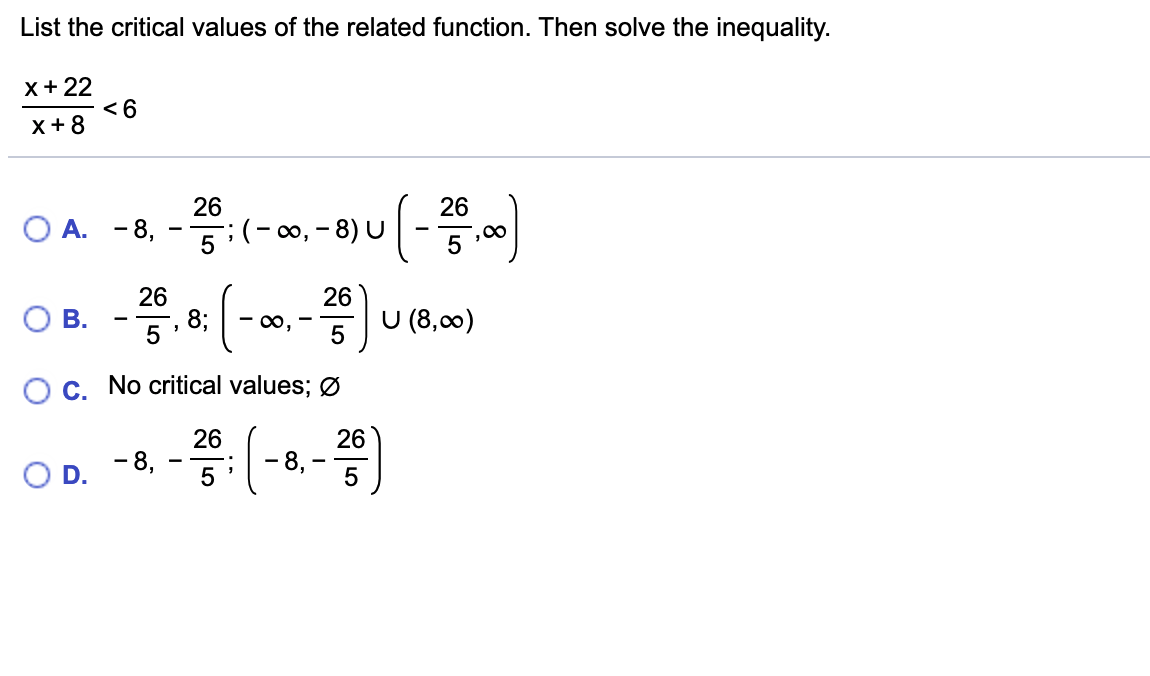1150x676 pixels.
Task: Click the inequality expression x+22 over x+8
Action: pos(56,104)
